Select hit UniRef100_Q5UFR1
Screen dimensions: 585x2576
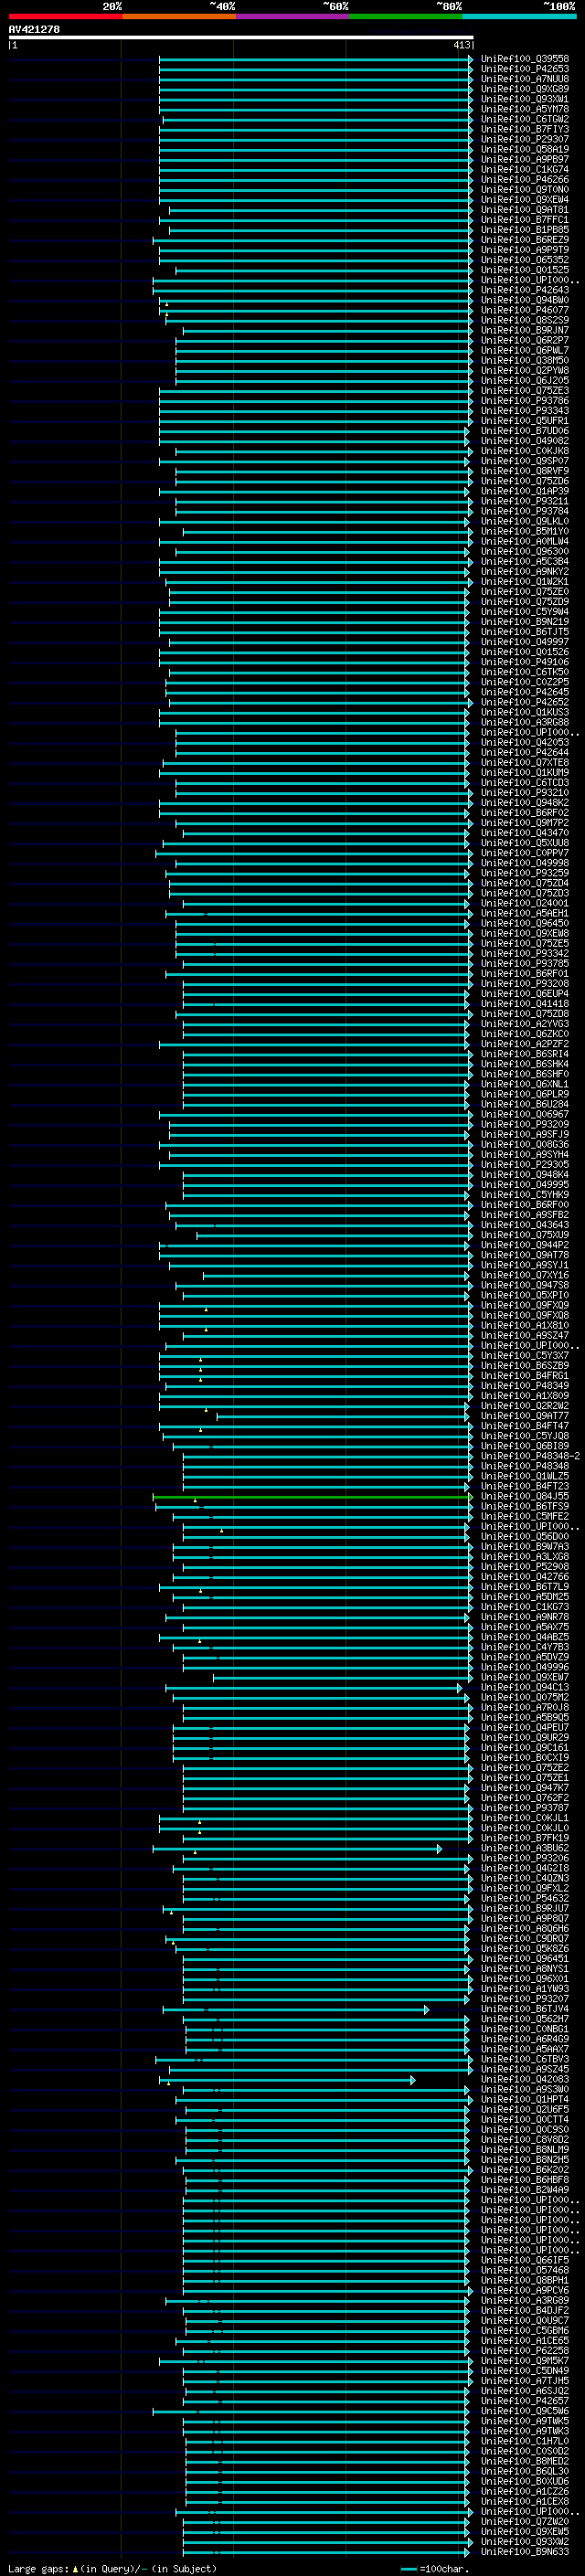pyautogui.click(x=525, y=421)
